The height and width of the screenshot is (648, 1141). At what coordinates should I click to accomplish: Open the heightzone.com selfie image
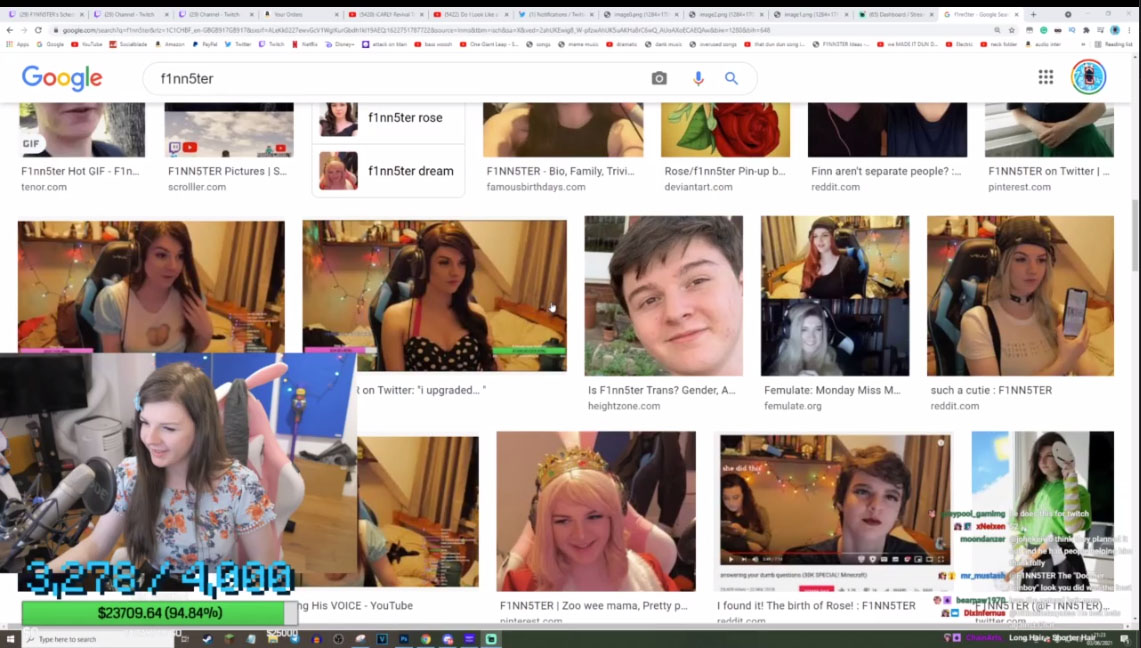[x=664, y=295]
